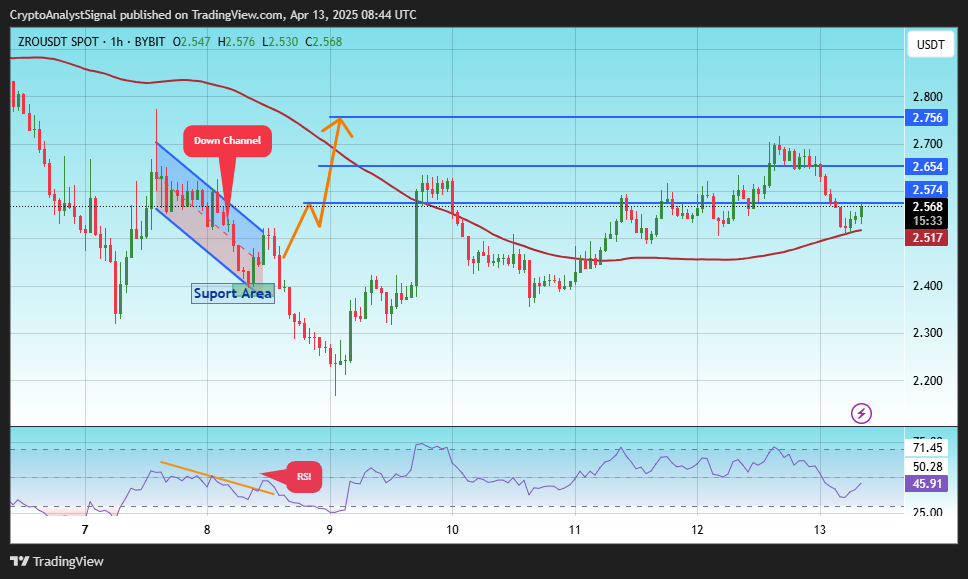The image size is (968, 579).
Task: Click the Suport Area text box
Action: click(233, 293)
